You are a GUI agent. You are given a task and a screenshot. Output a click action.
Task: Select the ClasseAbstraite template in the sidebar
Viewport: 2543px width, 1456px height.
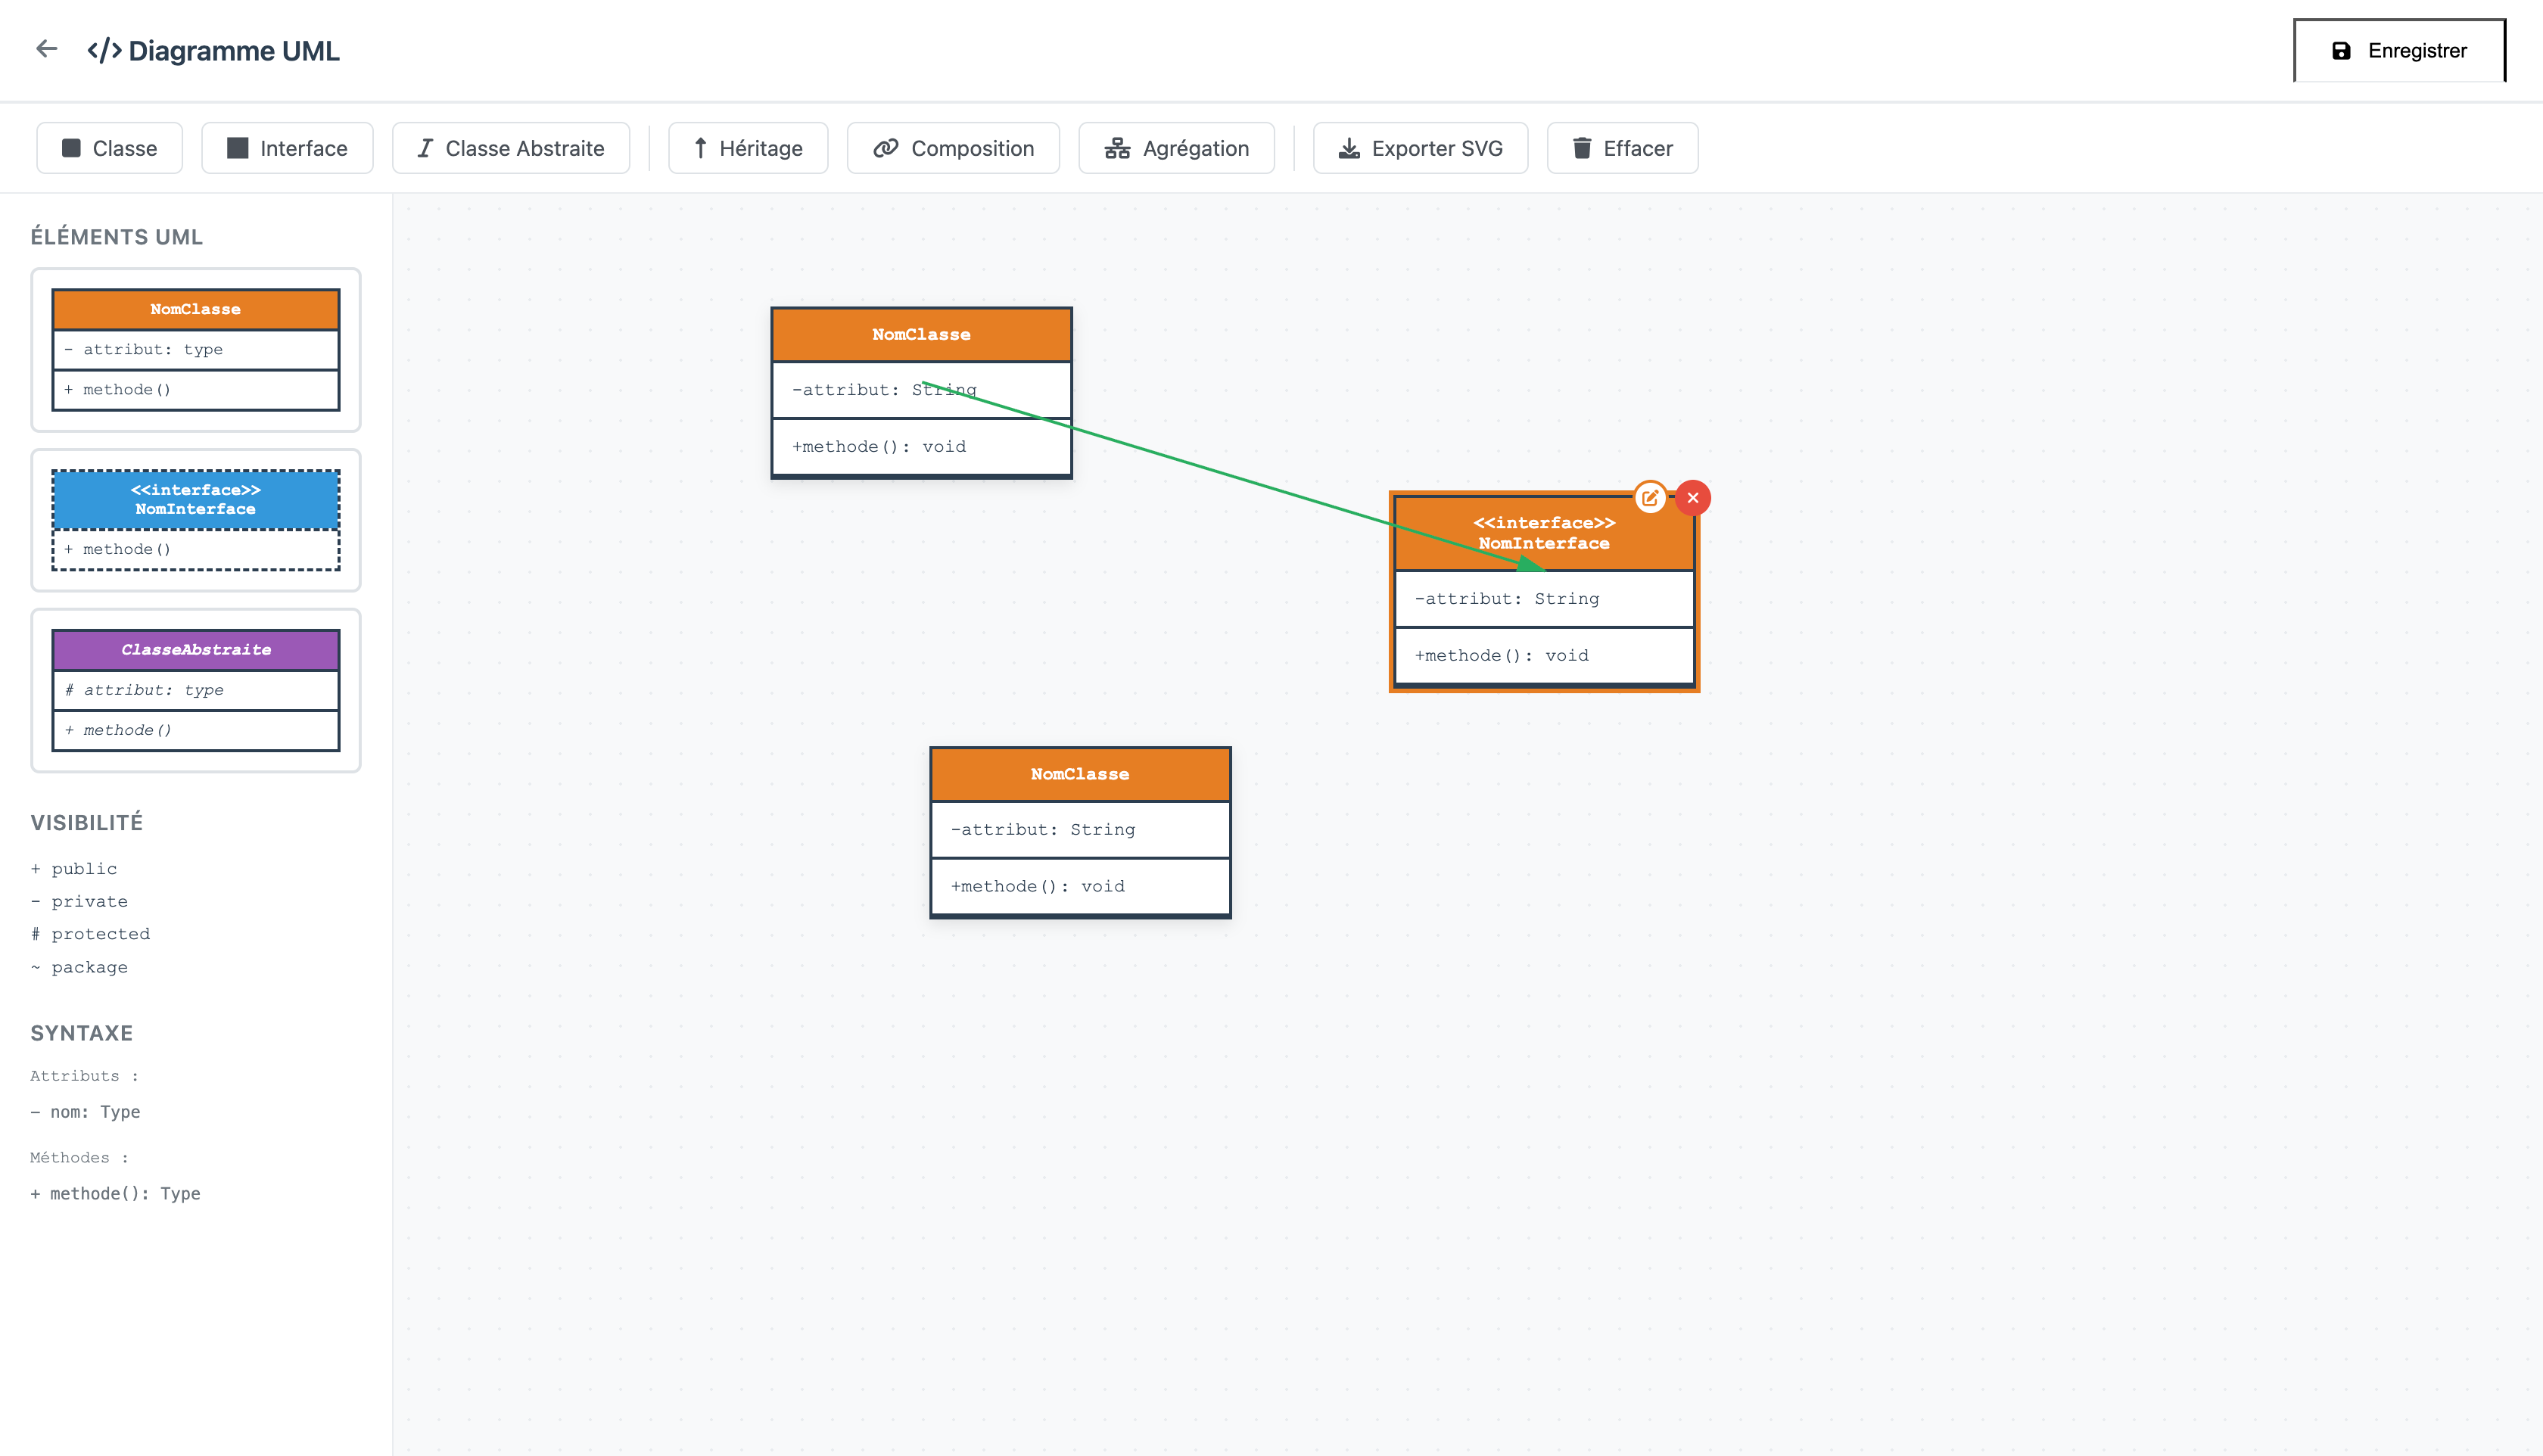click(x=195, y=690)
